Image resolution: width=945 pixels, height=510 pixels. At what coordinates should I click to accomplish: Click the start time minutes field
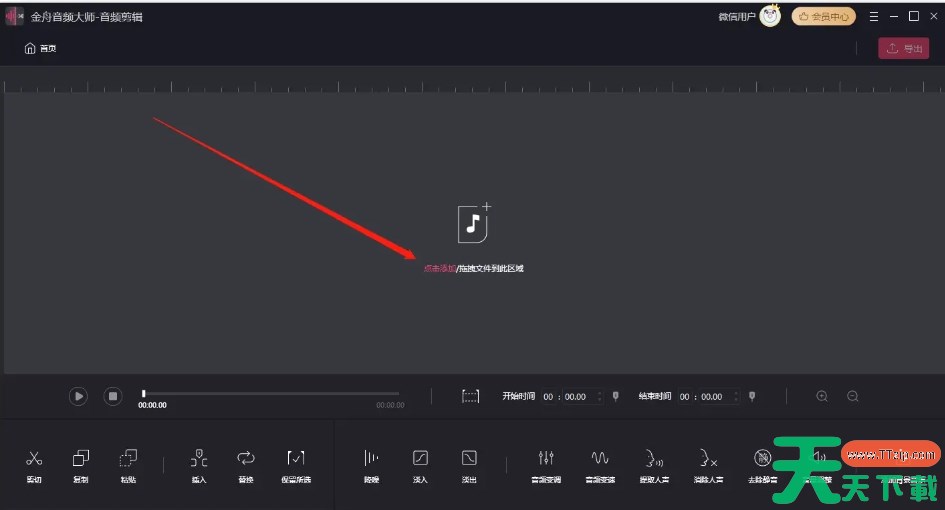[548, 397]
